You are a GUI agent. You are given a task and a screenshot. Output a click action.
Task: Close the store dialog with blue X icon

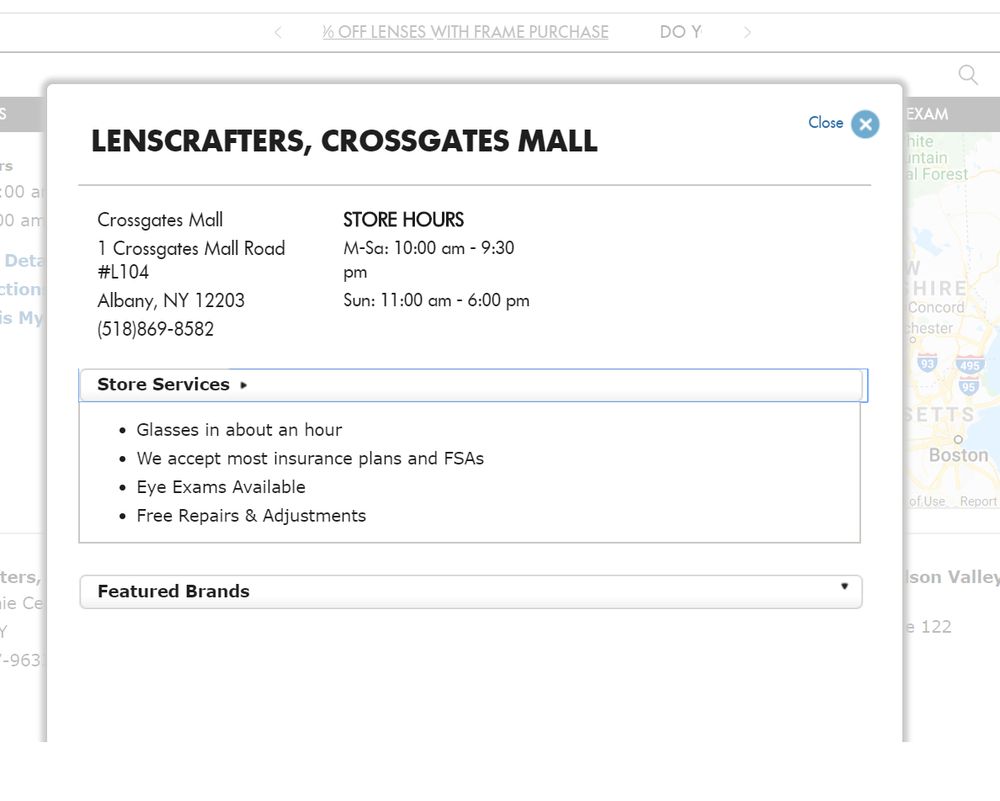pos(865,124)
